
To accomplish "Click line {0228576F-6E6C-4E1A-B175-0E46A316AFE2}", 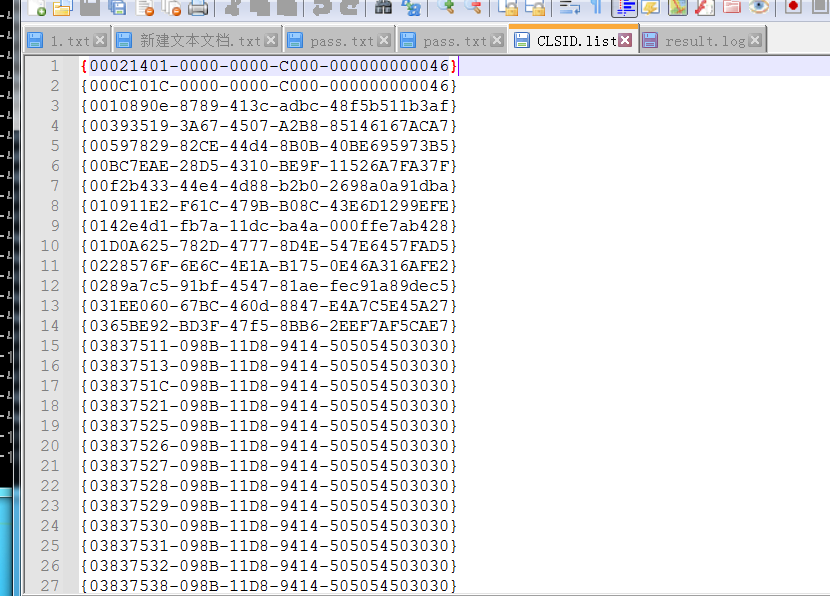I will [x=269, y=266].
